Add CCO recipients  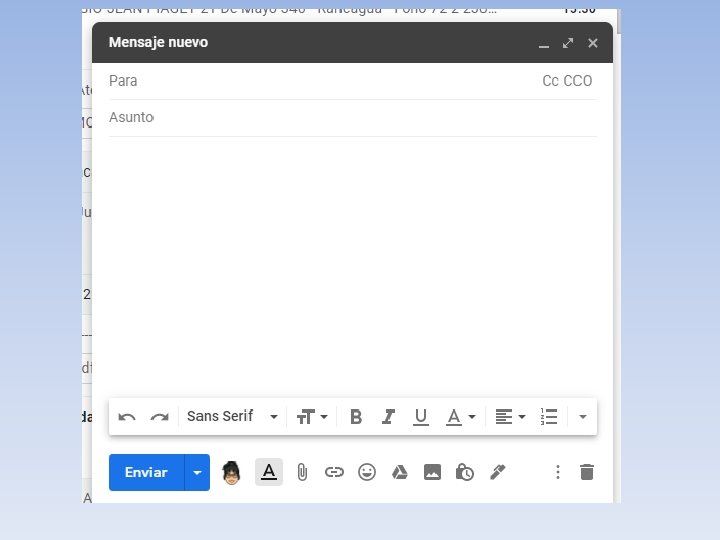pyautogui.click(x=577, y=81)
